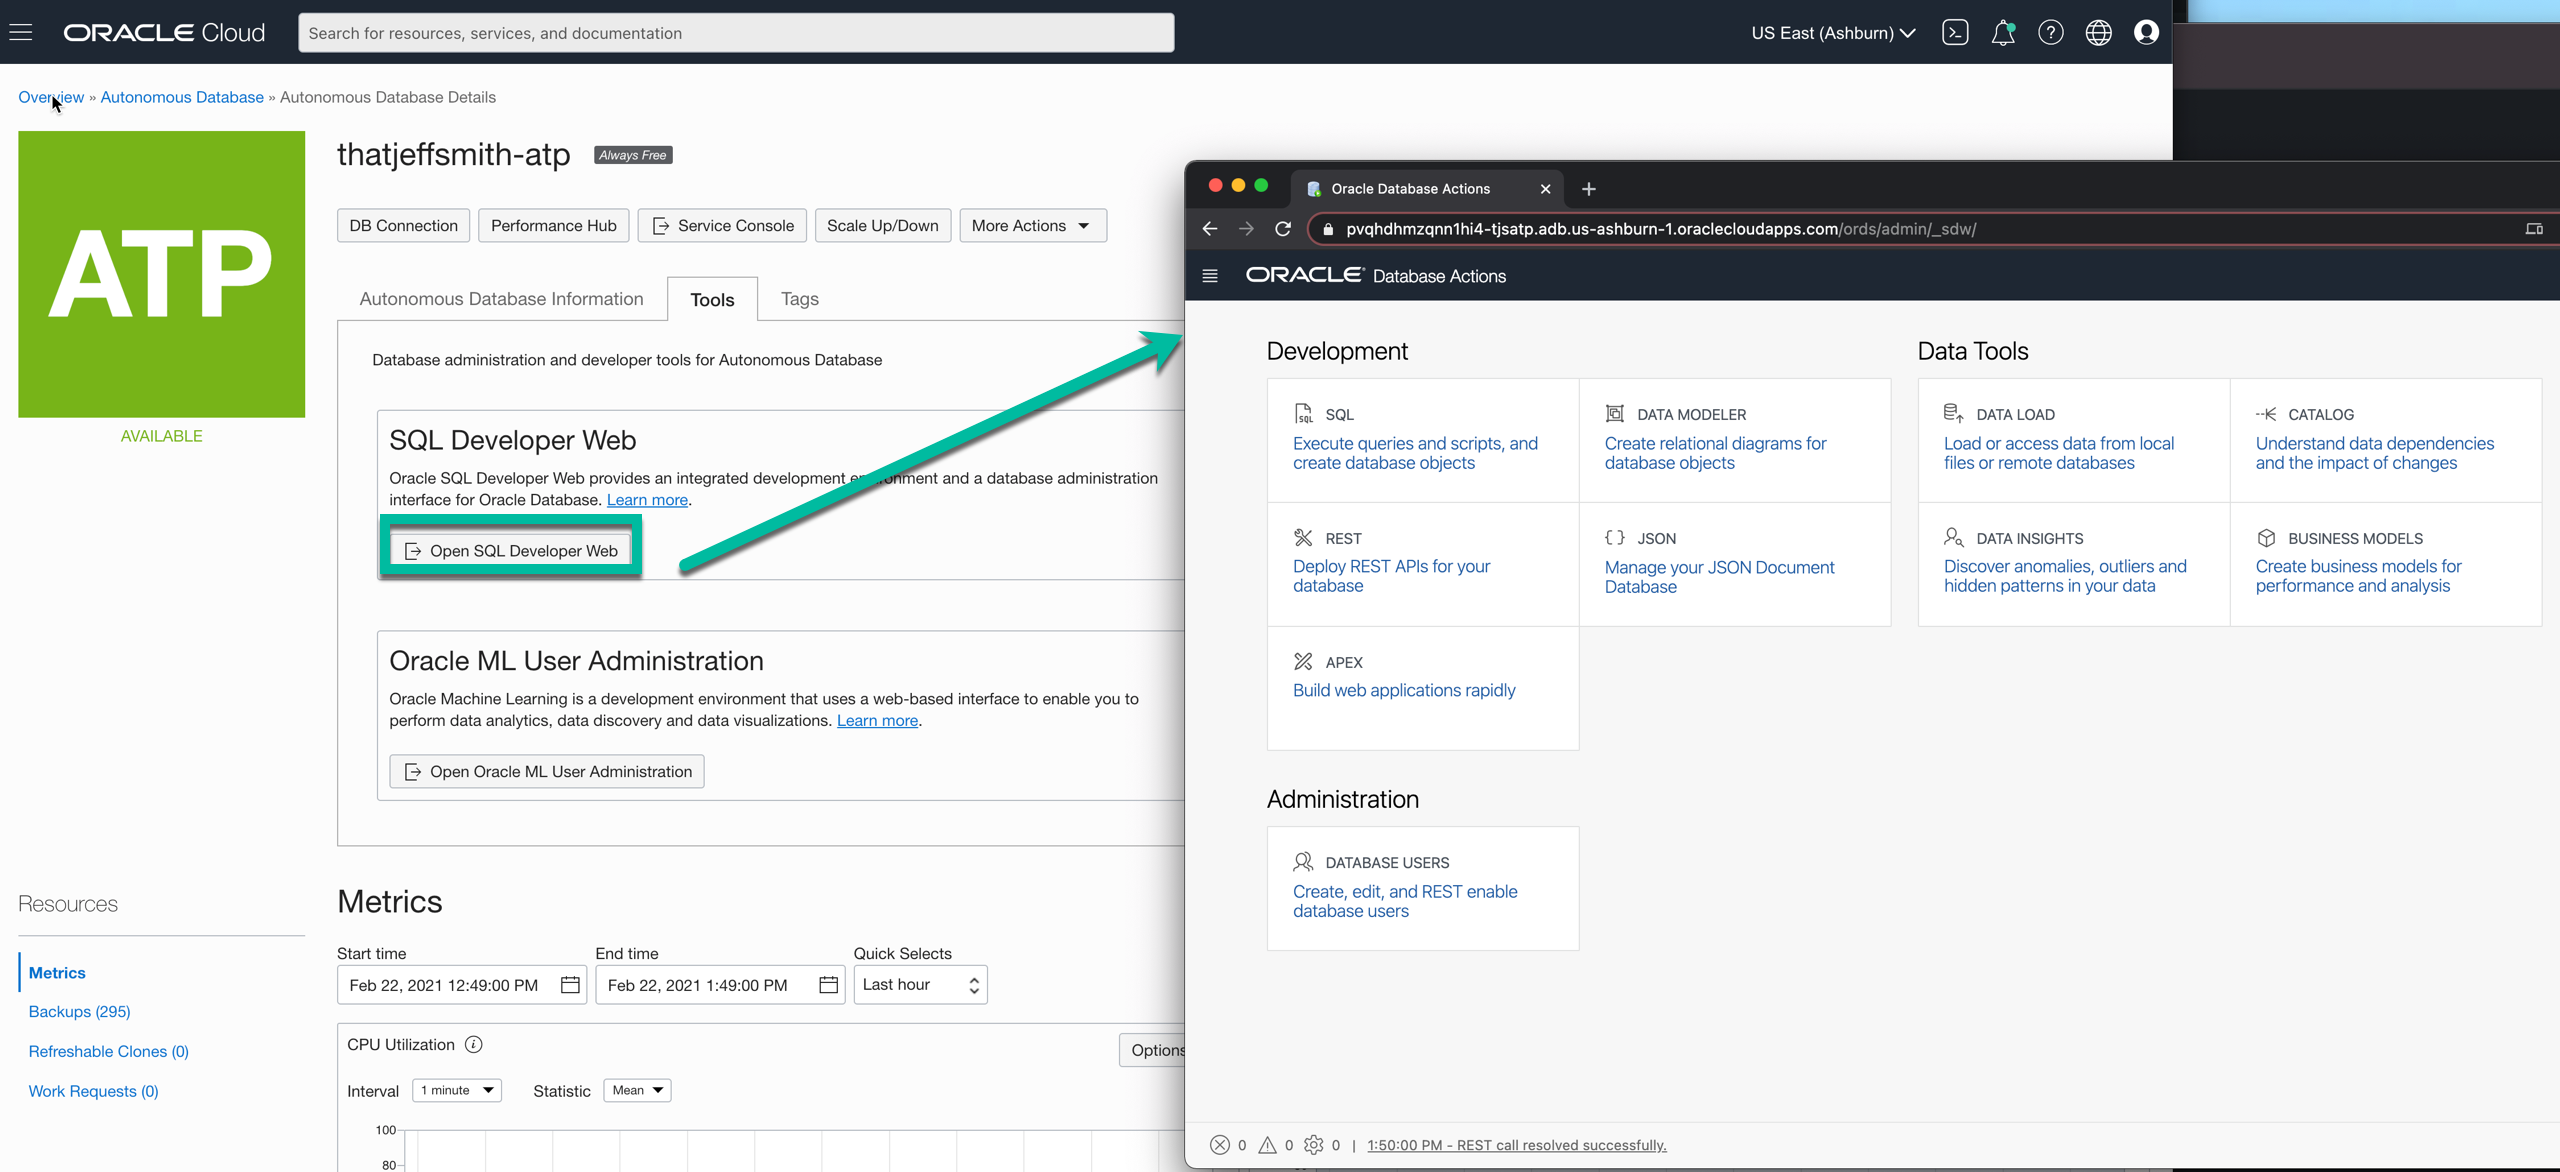The height and width of the screenshot is (1172, 2560).
Task: Select Metrics in Resources list
Action: (x=57, y=973)
